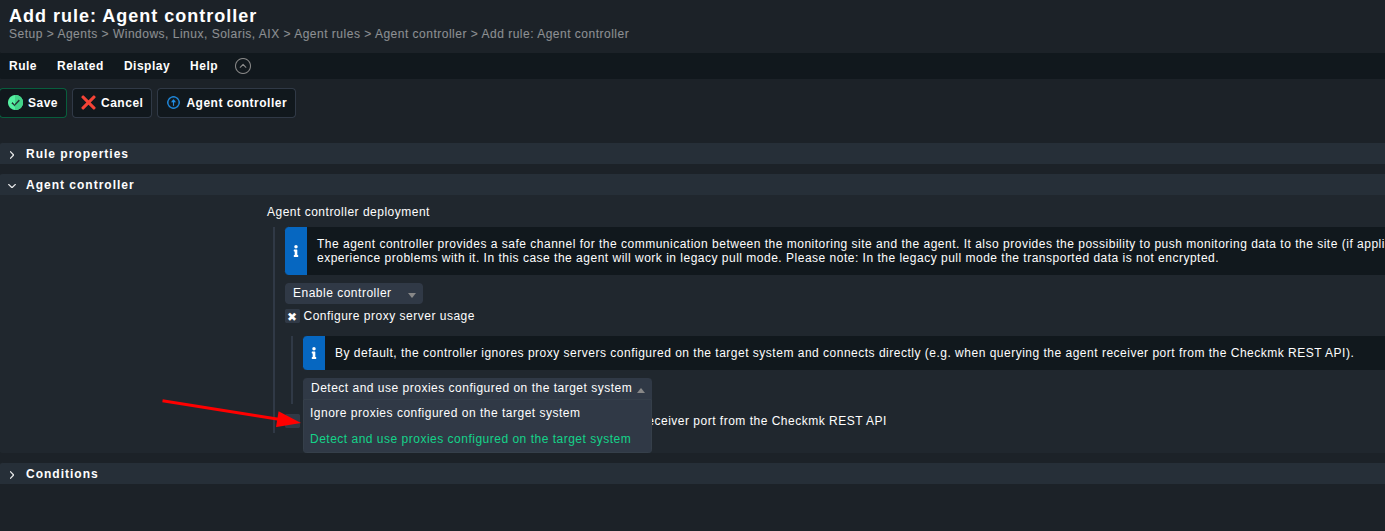The height and width of the screenshot is (531, 1385).
Task: Click the red X Cancel icon
Action: (89, 103)
